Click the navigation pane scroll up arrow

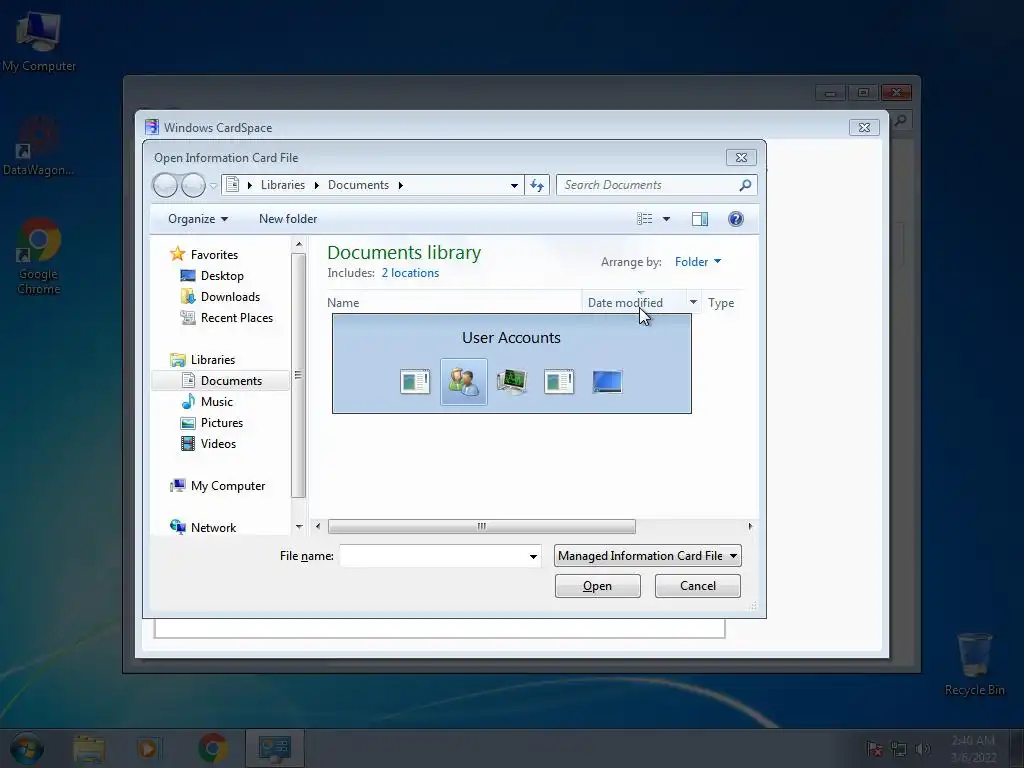coord(298,244)
